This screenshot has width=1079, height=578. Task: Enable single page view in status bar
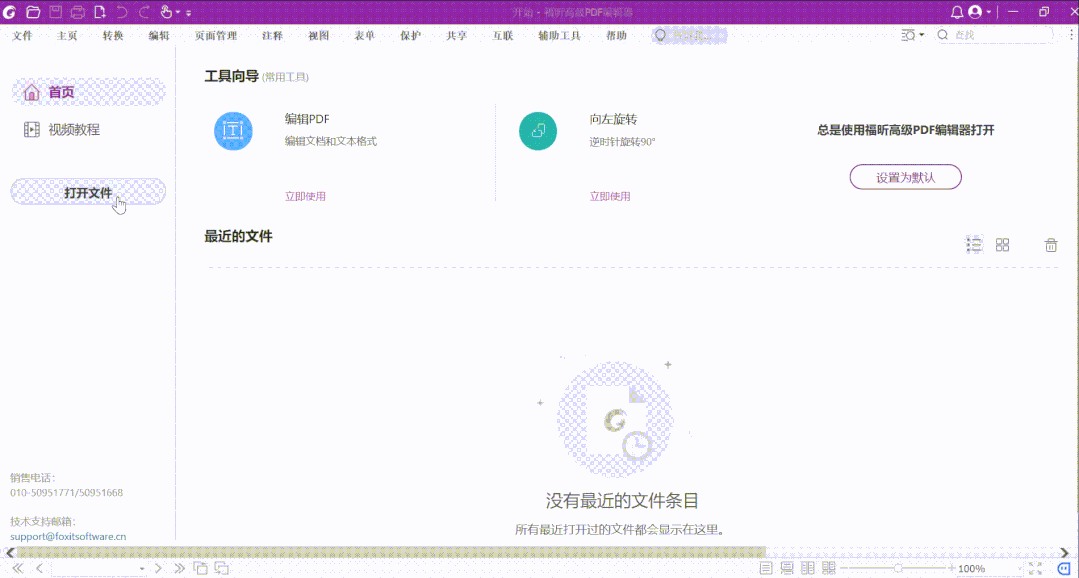766,569
